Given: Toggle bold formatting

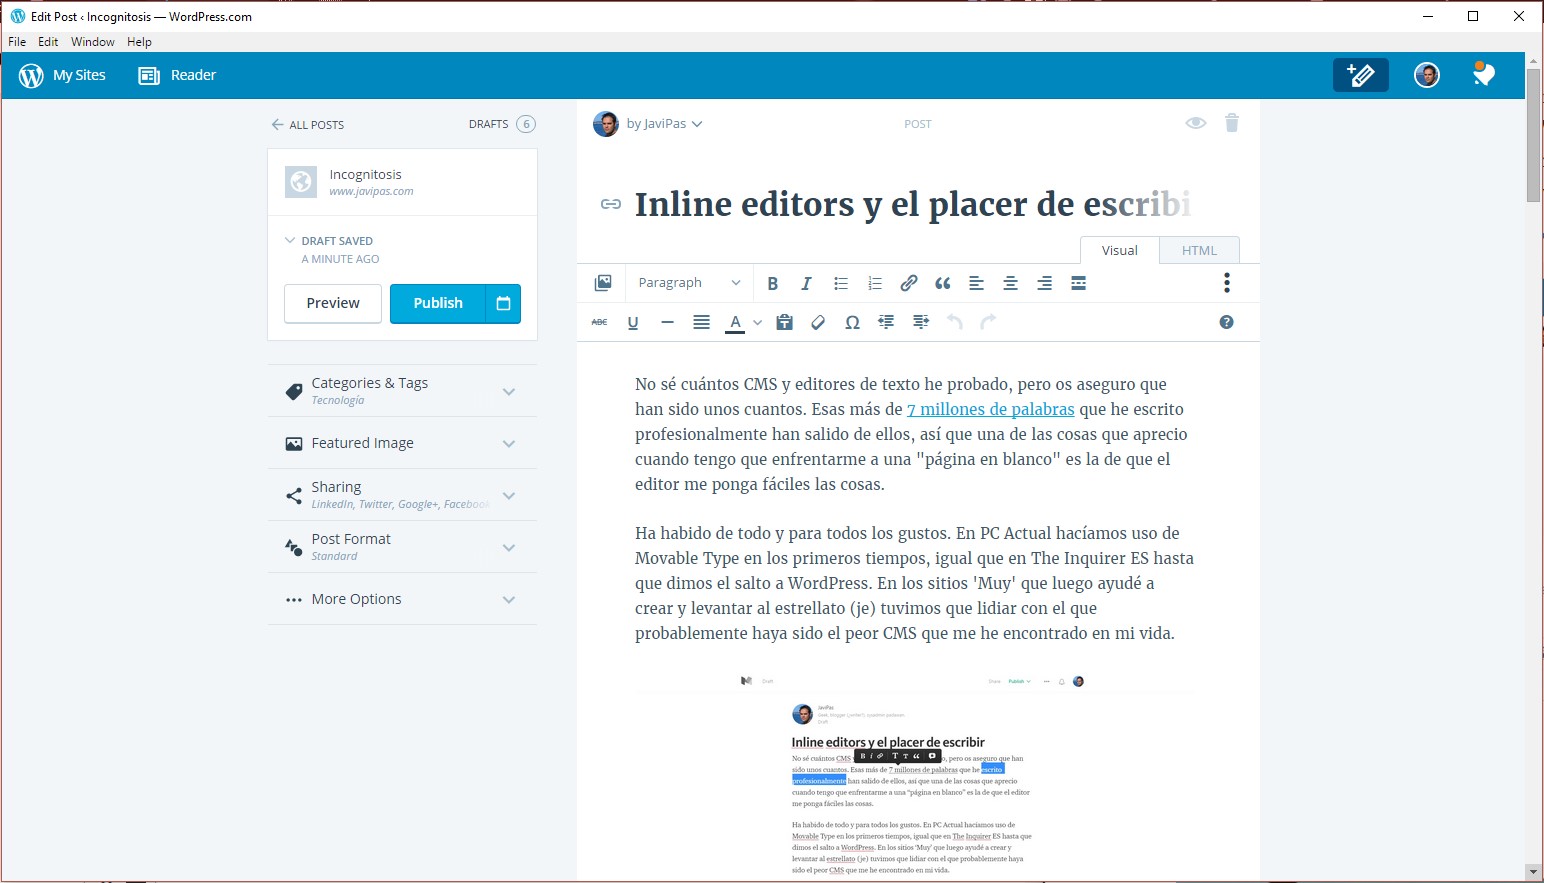Looking at the screenshot, I should (772, 283).
